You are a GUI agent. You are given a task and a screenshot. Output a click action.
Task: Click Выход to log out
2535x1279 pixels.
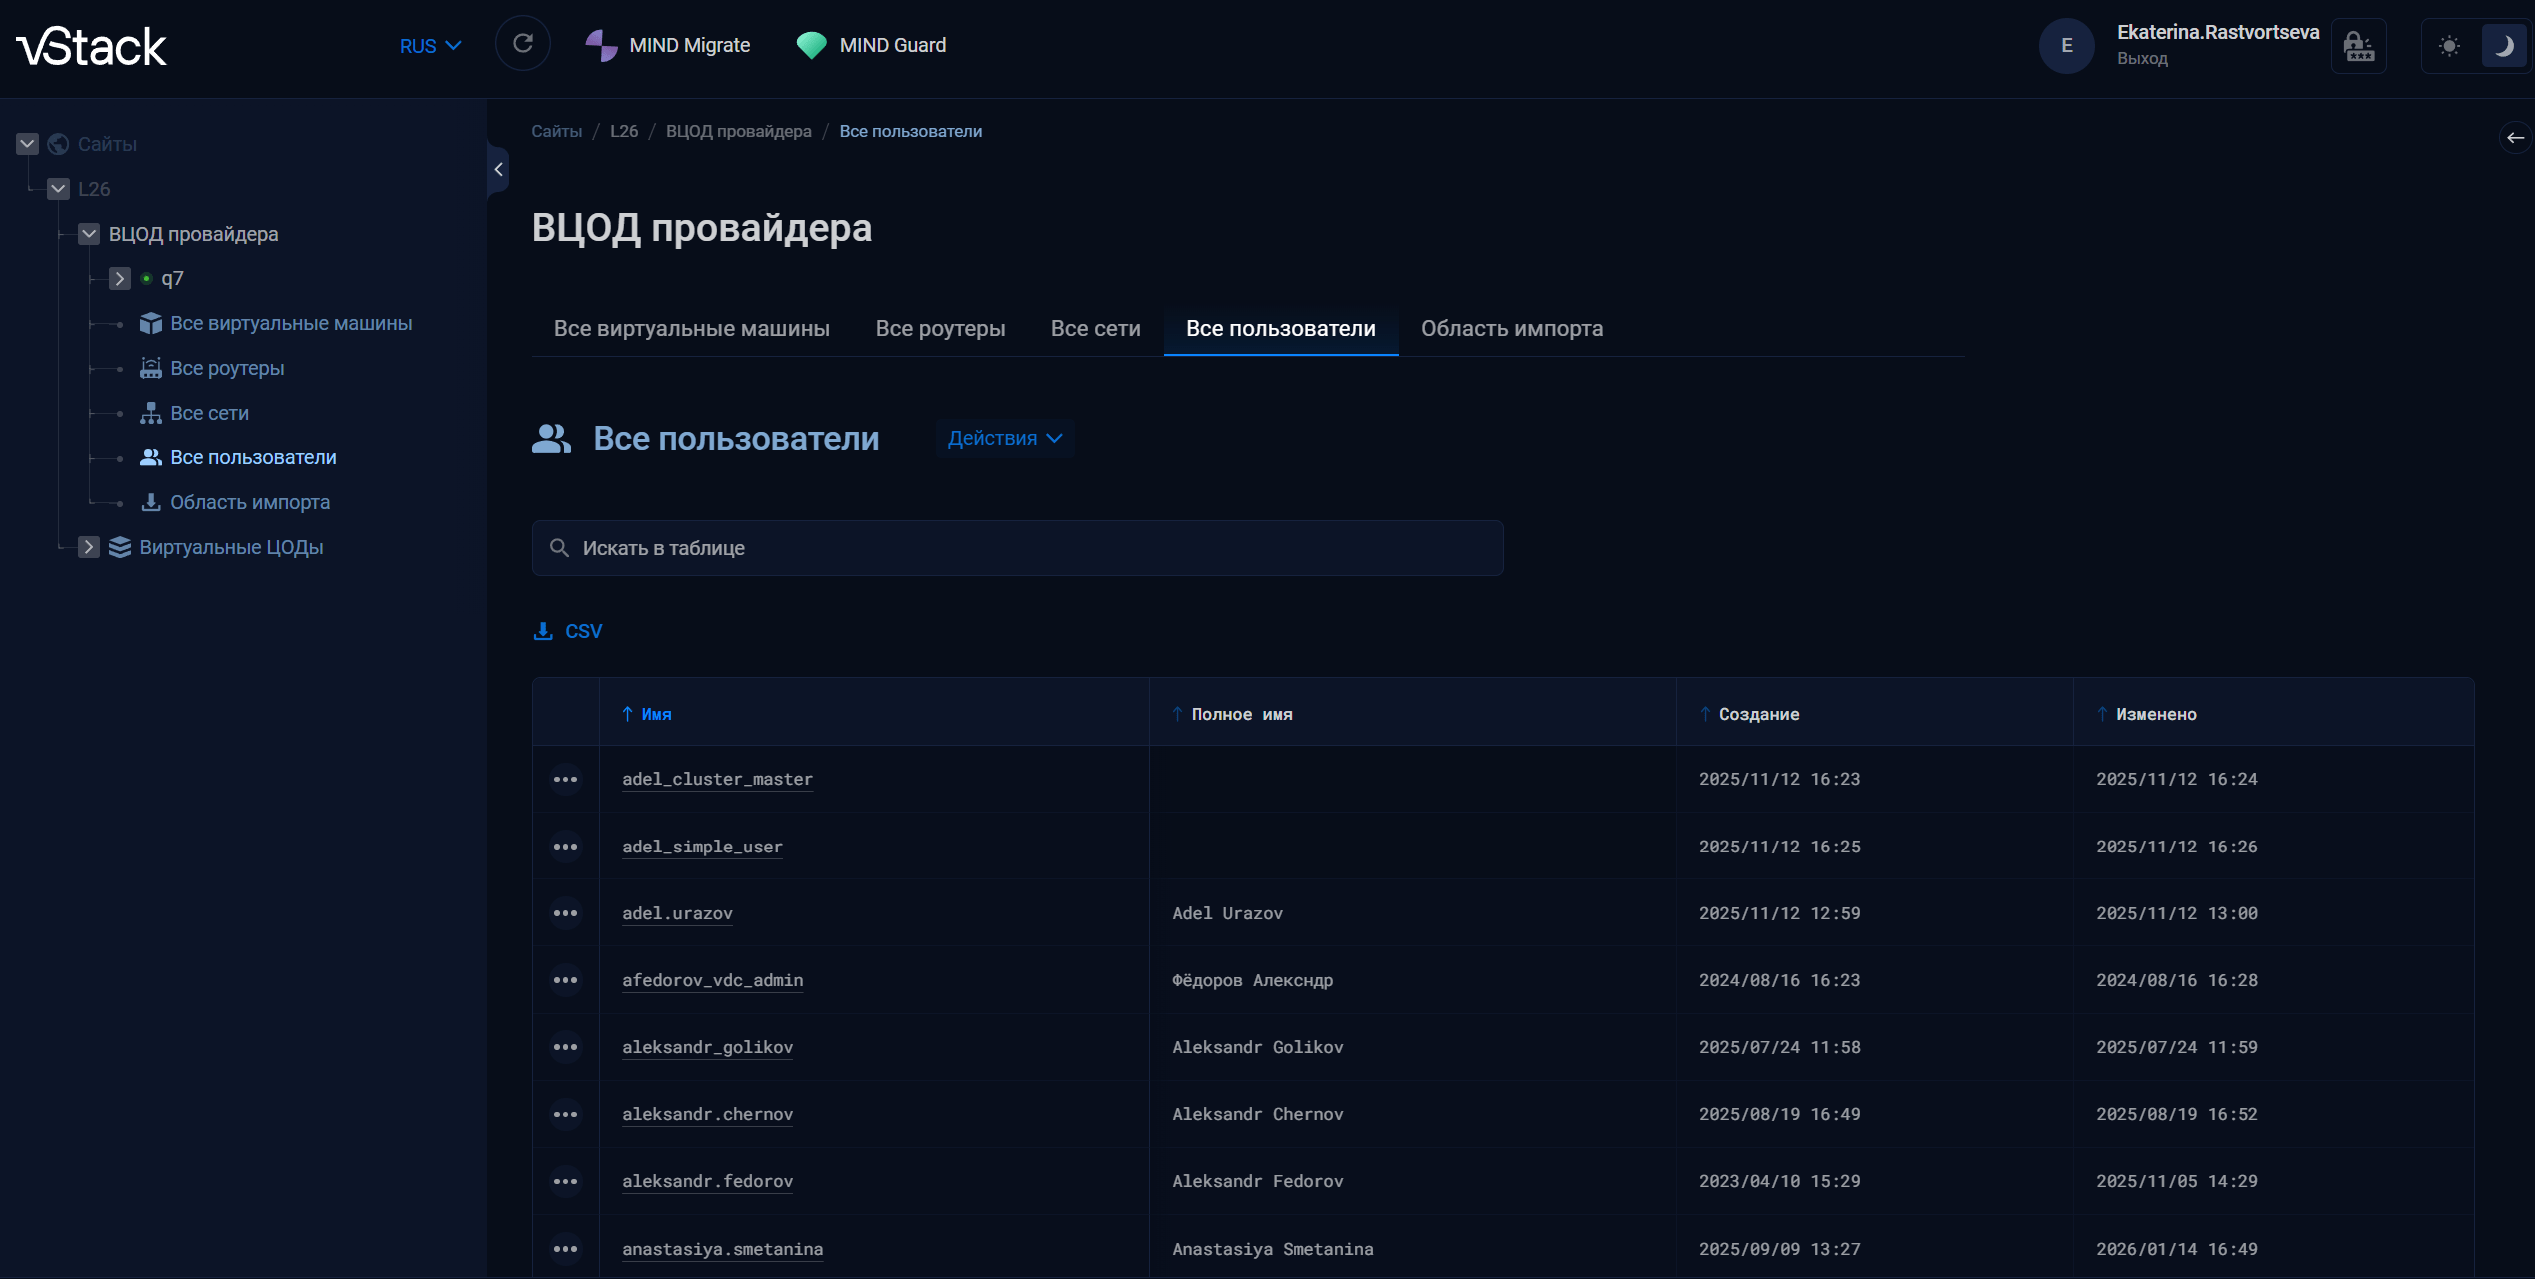click(2141, 59)
